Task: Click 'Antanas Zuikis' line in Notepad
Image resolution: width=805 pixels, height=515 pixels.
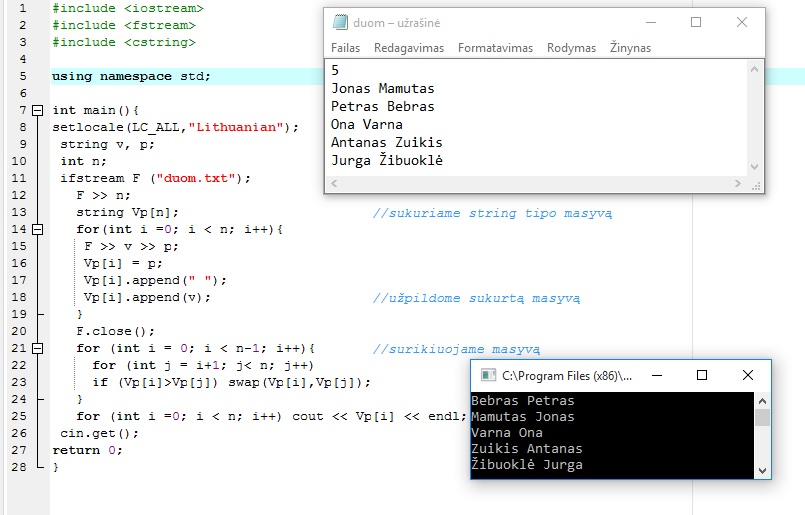Action: click(x=387, y=142)
